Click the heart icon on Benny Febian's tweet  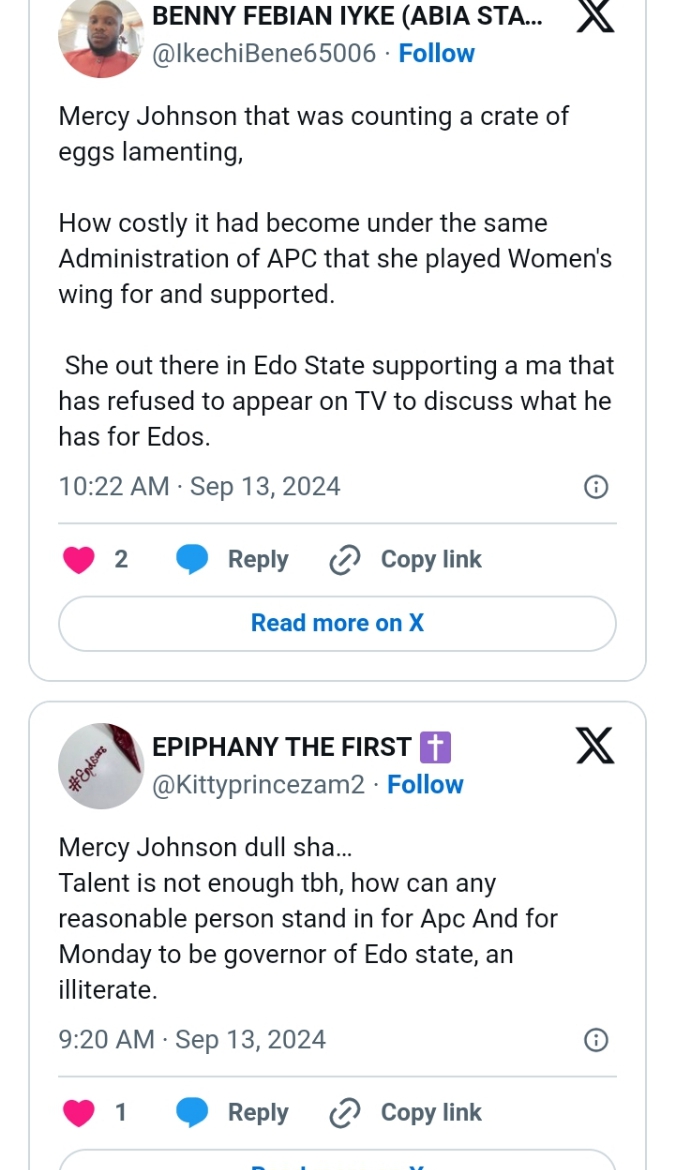click(79, 559)
